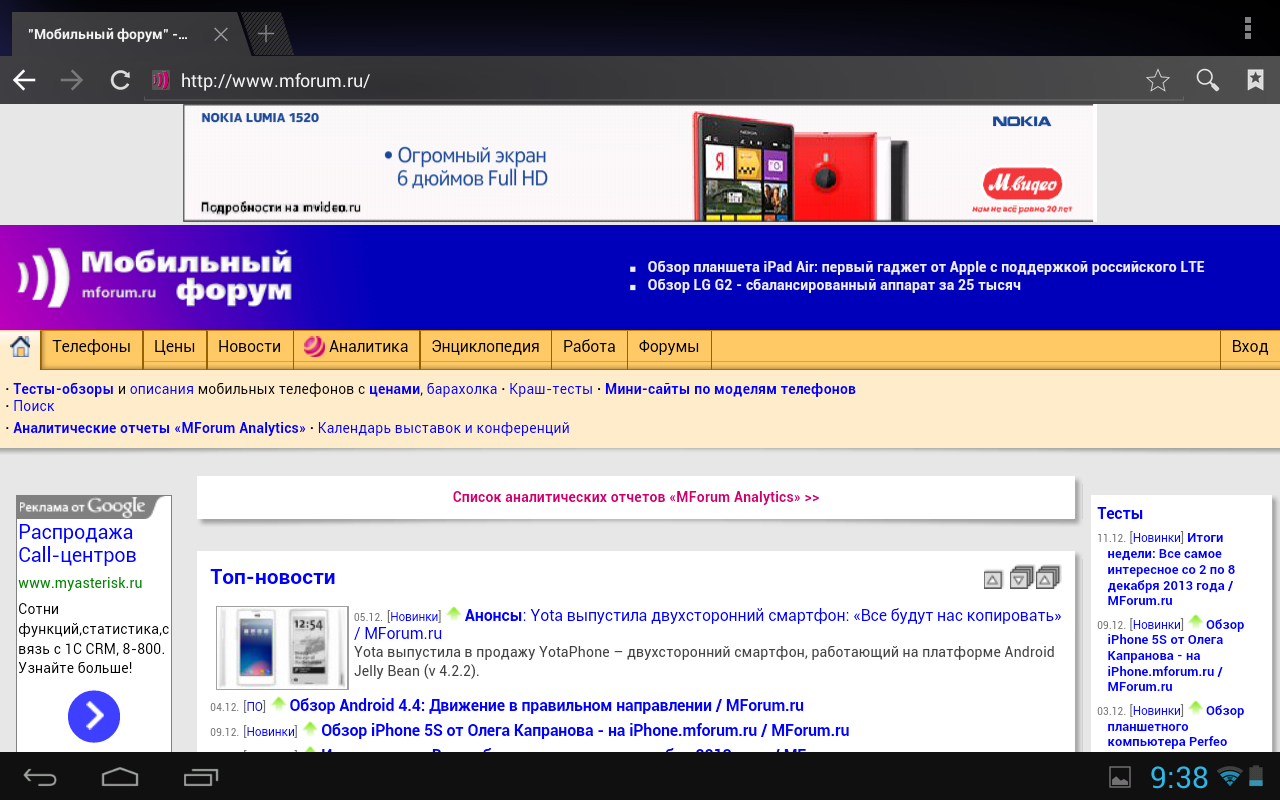Open the Краш-тесты link

pyautogui.click(x=551, y=389)
